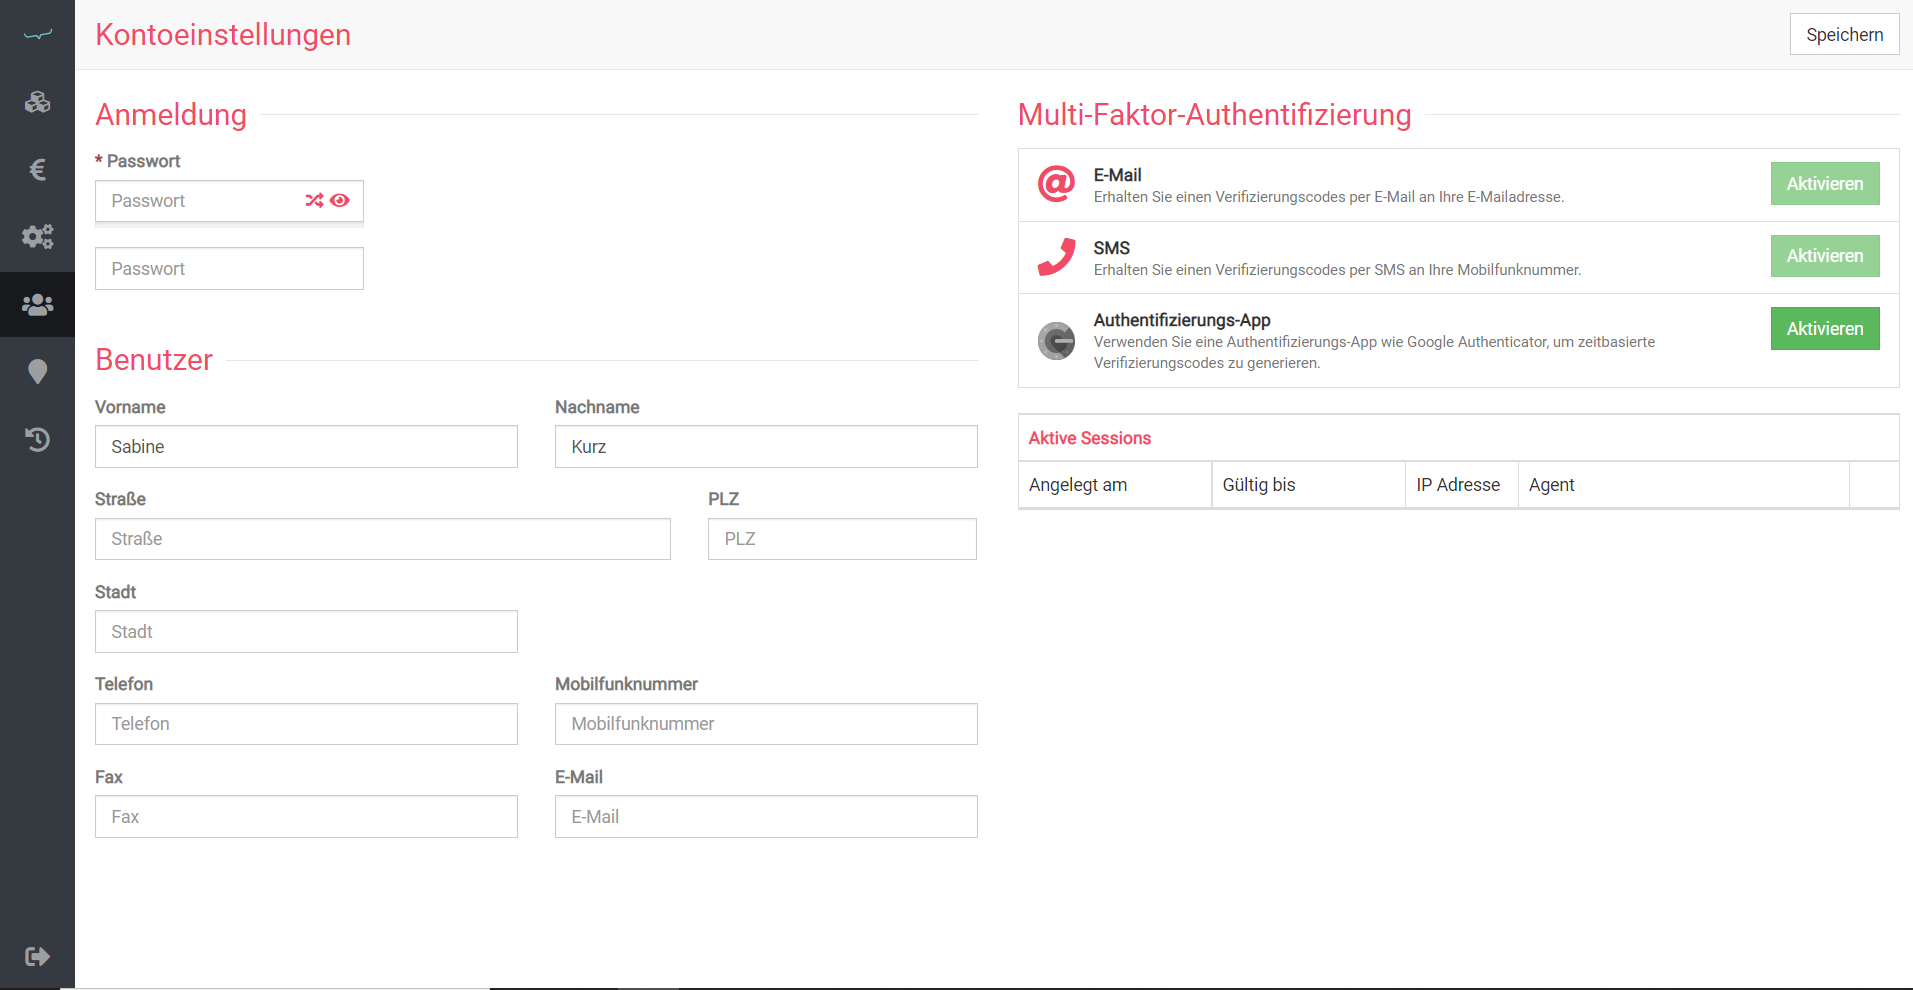Screen dimensions: 1913x990
Task: Select the users group sidebar icon
Action: pos(37,304)
